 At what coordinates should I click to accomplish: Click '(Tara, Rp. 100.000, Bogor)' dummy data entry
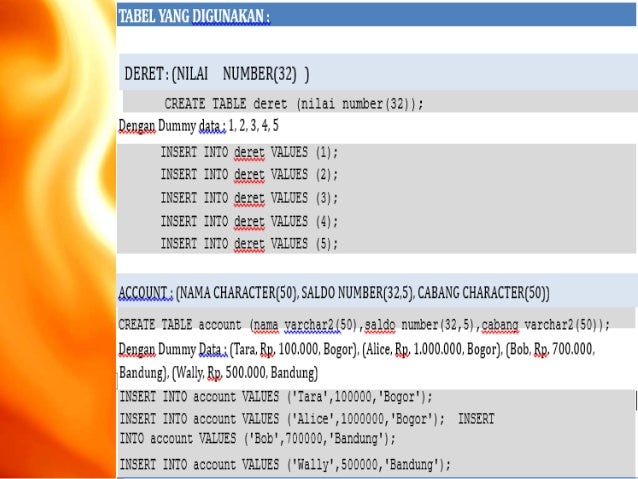(294, 350)
